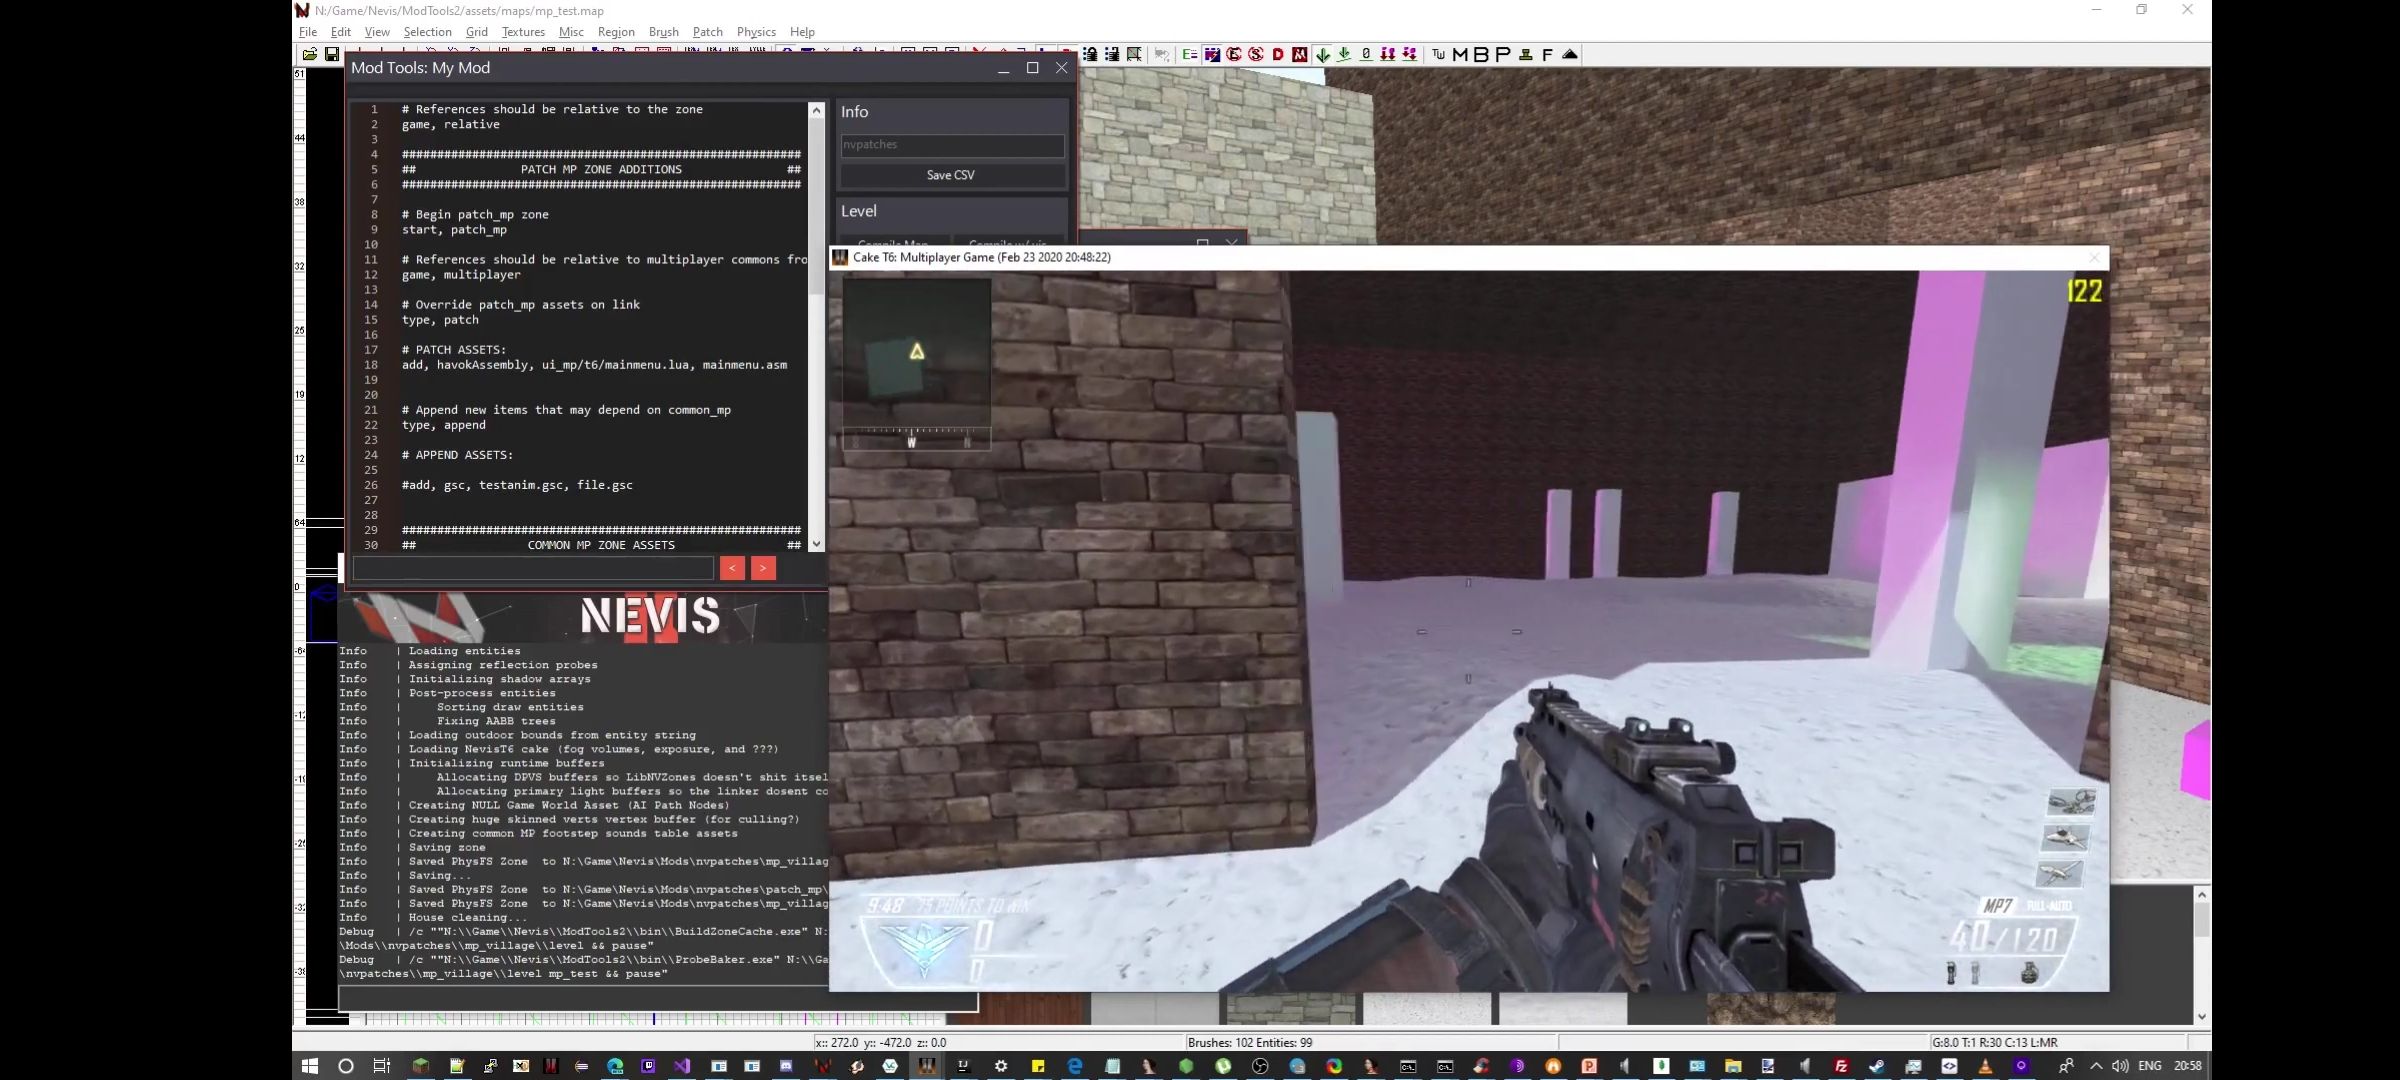Click the bold B toolbar letter icon
2400x1080 pixels.
click(x=1481, y=54)
